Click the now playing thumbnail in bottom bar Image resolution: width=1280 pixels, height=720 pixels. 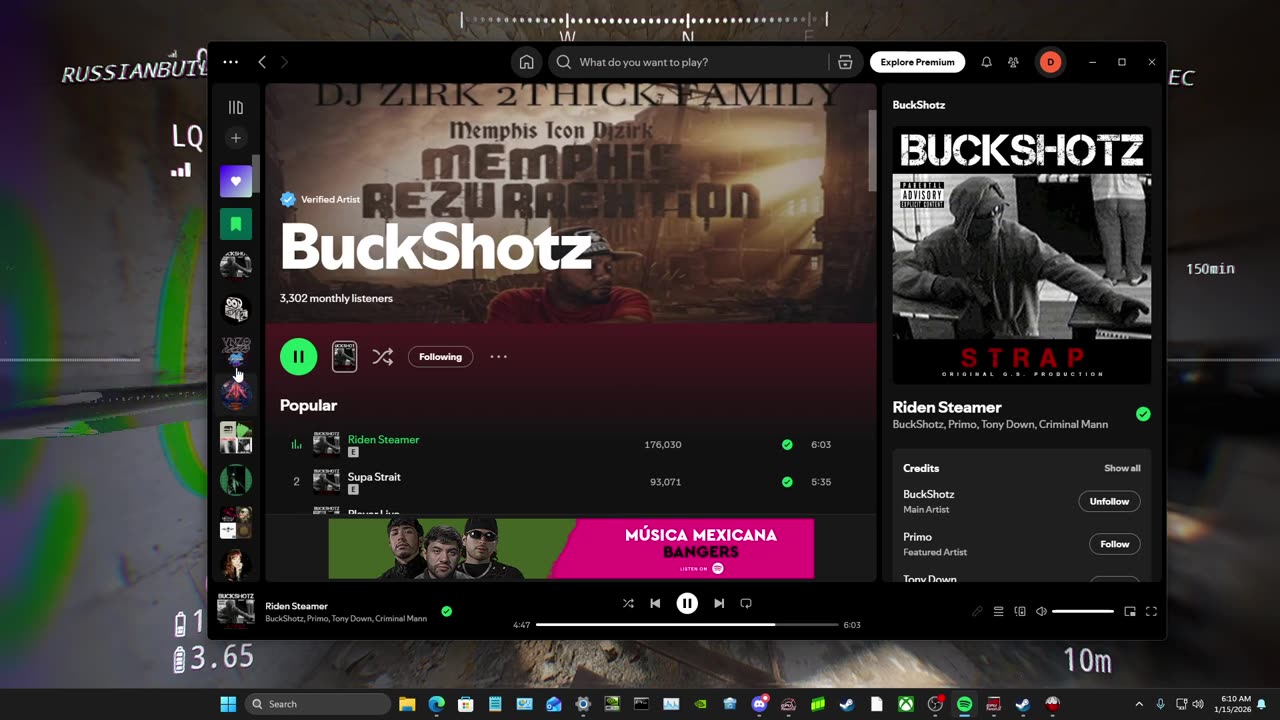236,610
